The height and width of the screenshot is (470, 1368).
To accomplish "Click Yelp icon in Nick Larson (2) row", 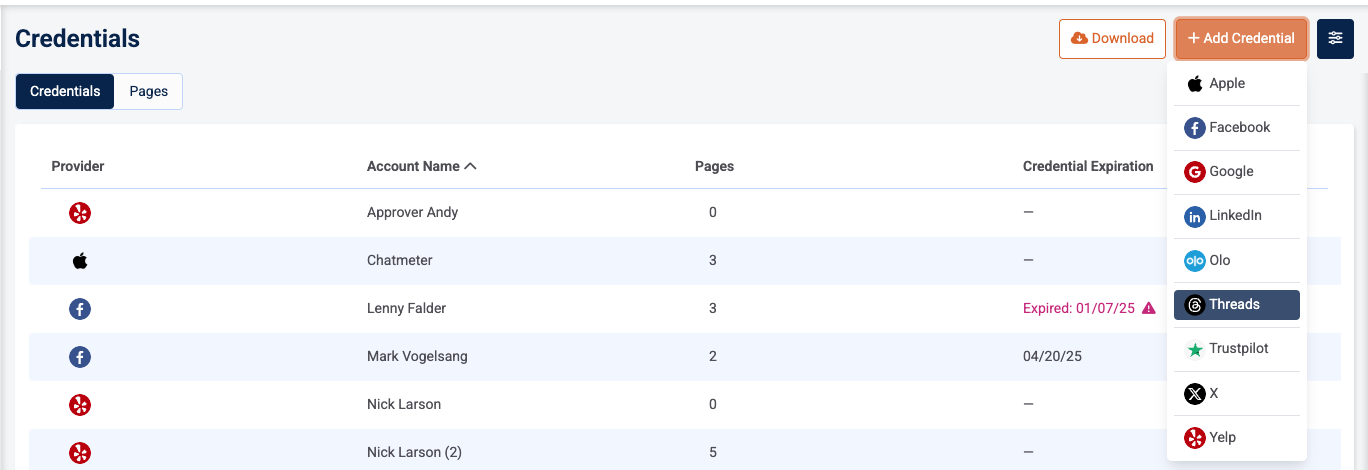I will (80, 453).
